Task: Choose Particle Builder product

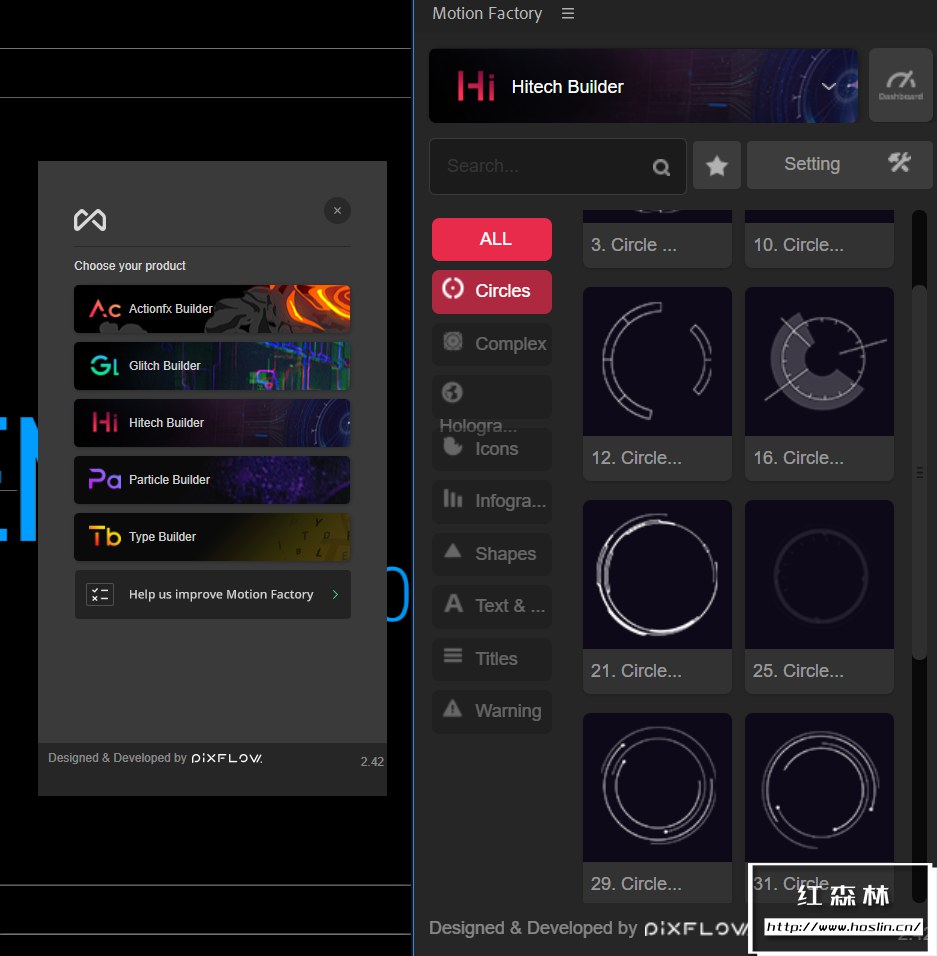Action: click(212, 480)
